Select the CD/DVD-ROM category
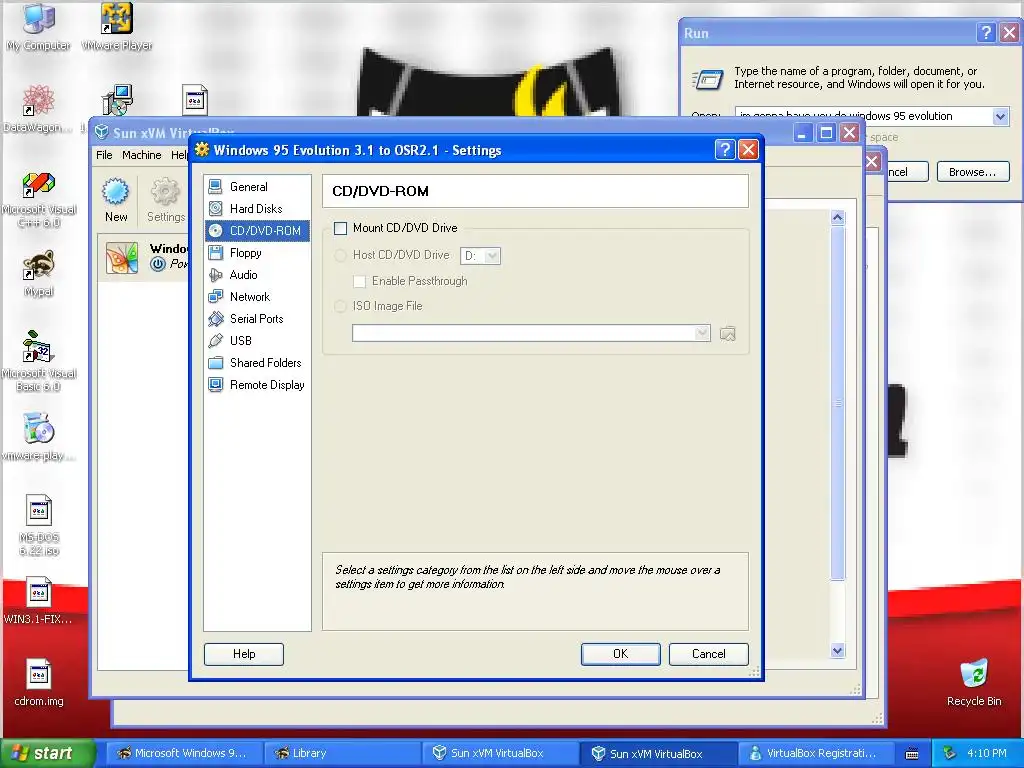Image resolution: width=1024 pixels, height=768 pixels. click(x=257, y=231)
